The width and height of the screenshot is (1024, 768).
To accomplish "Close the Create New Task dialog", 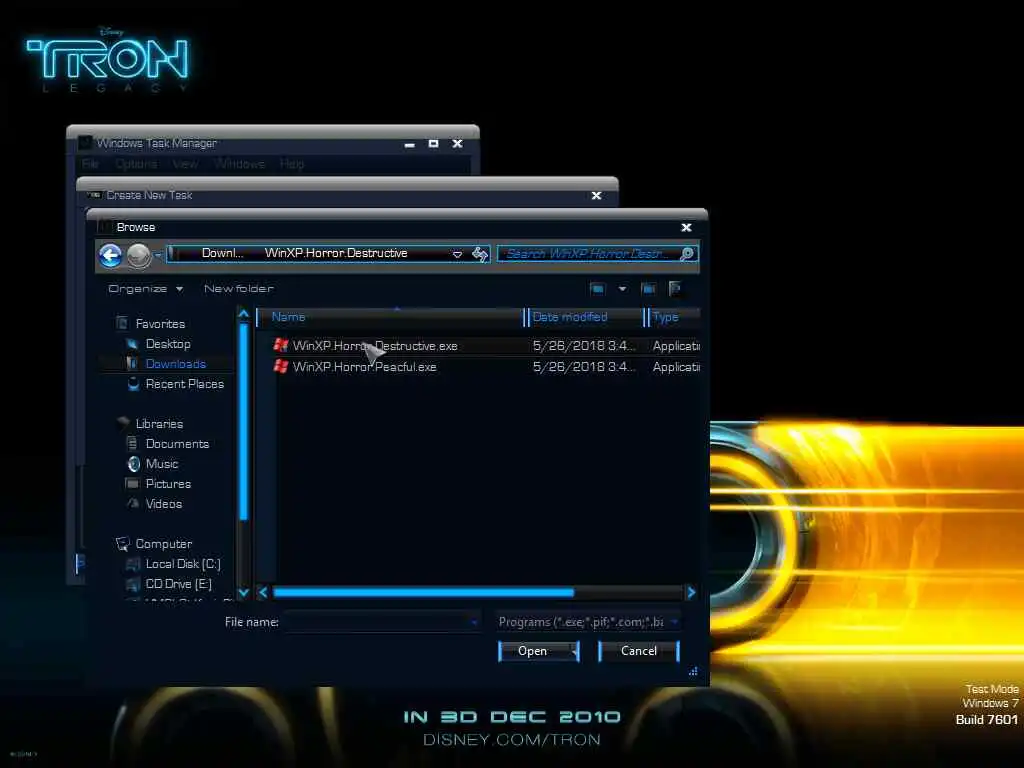I will click(x=596, y=195).
